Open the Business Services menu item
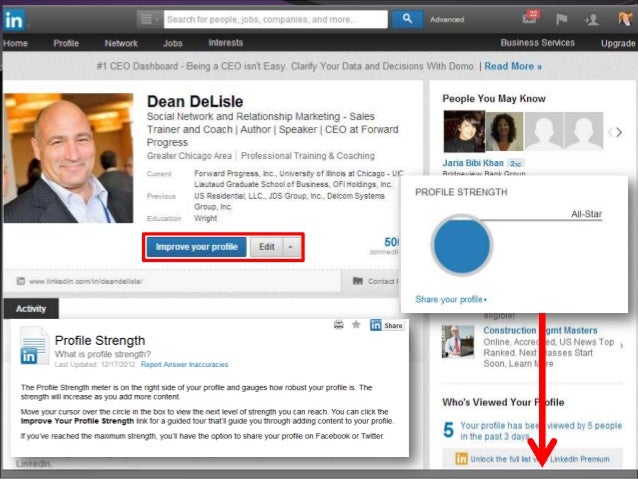The height and width of the screenshot is (479, 638). point(537,43)
